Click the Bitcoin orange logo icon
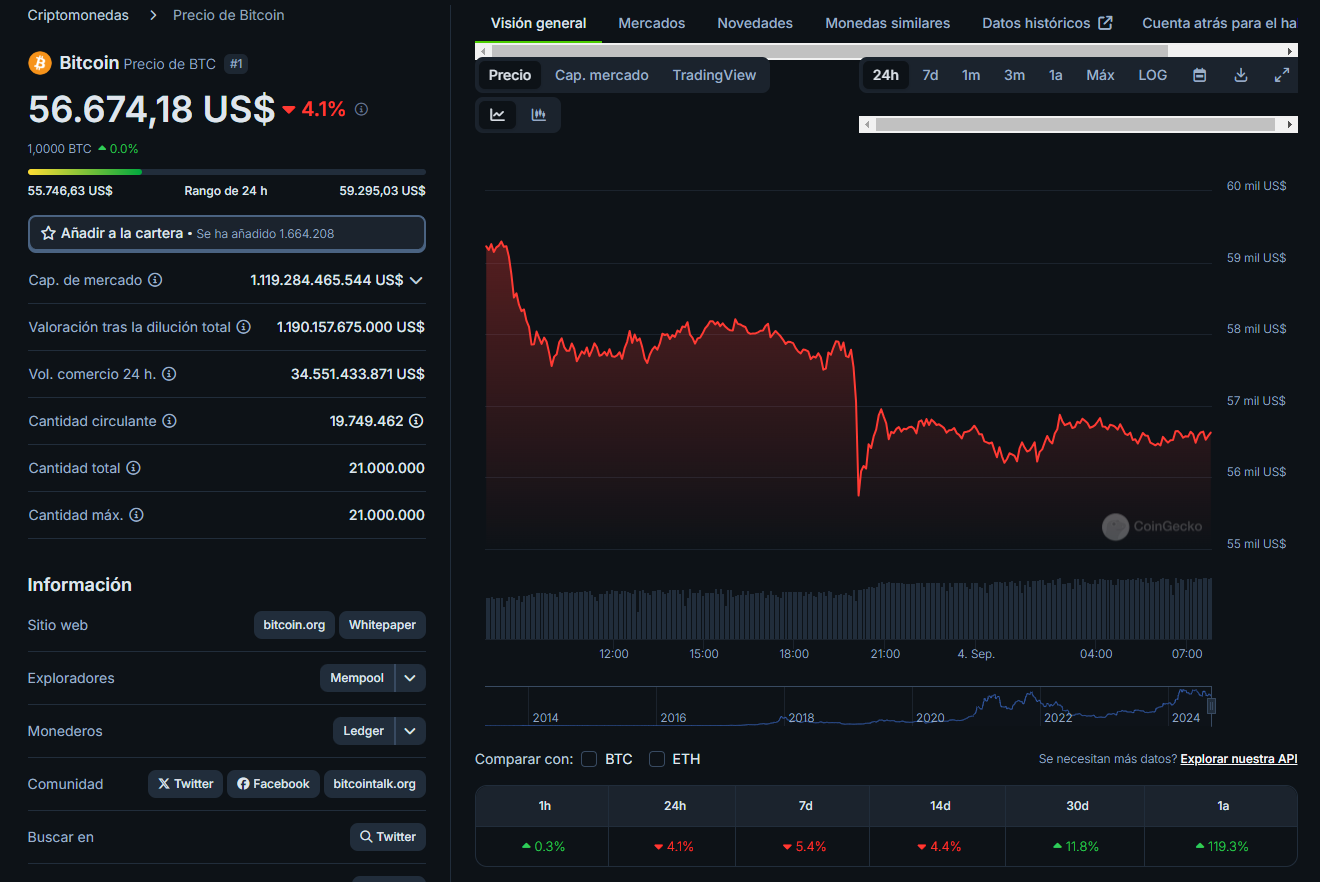This screenshot has width=1320, height=882. point(40,63)
